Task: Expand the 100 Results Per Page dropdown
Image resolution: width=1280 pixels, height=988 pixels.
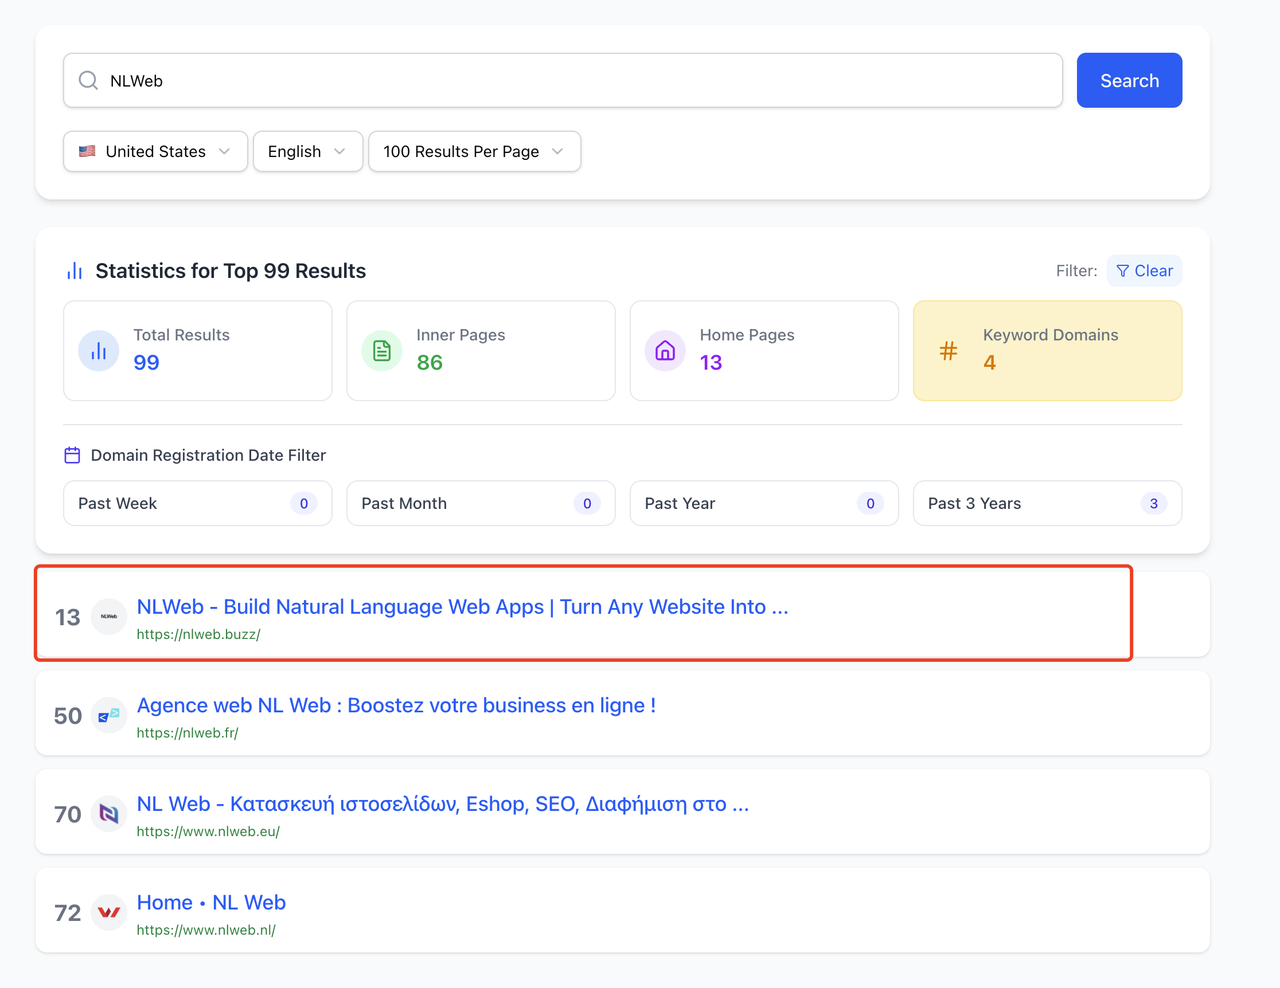Action: coord(474,152)
